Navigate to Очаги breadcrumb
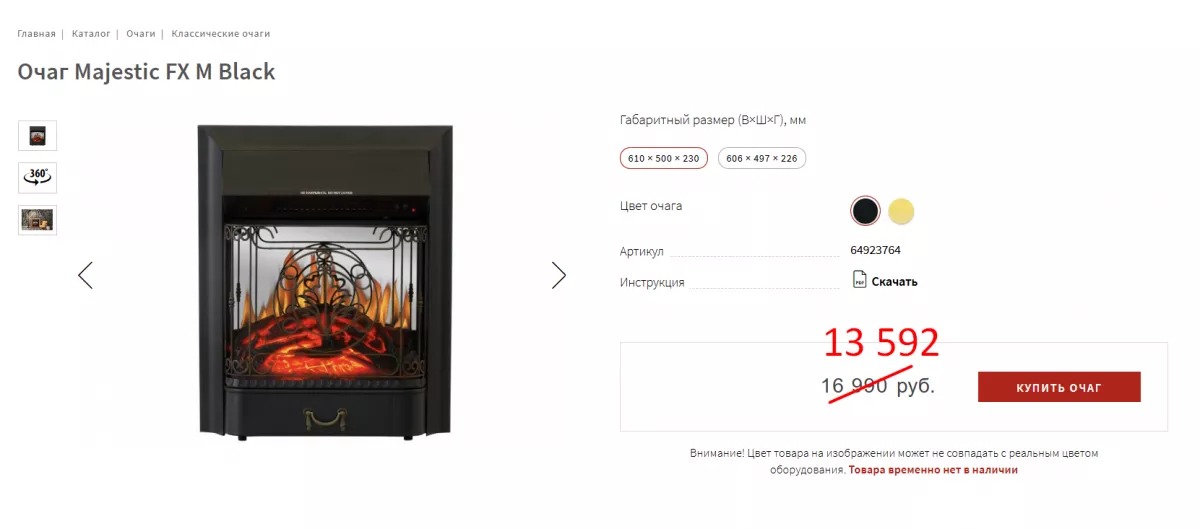1200x529 pixels. (x=141, y=33)
